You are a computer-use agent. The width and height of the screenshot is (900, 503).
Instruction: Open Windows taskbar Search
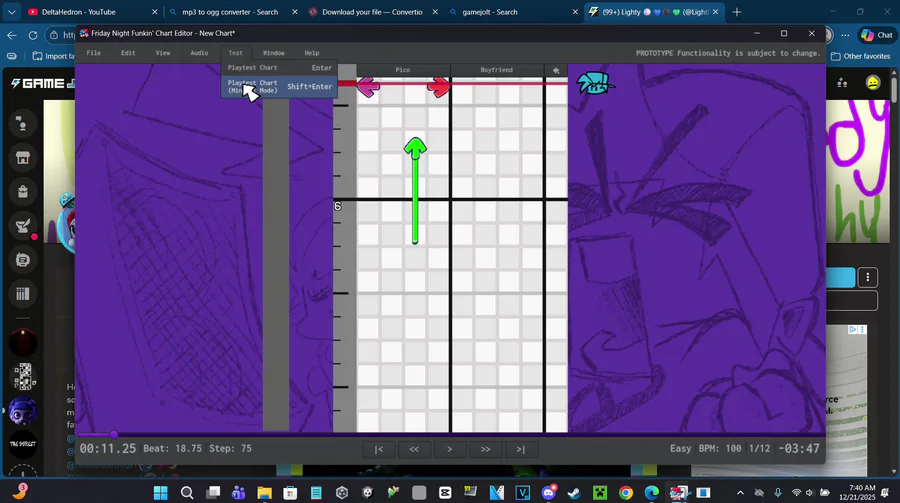(x=187, y=493)
